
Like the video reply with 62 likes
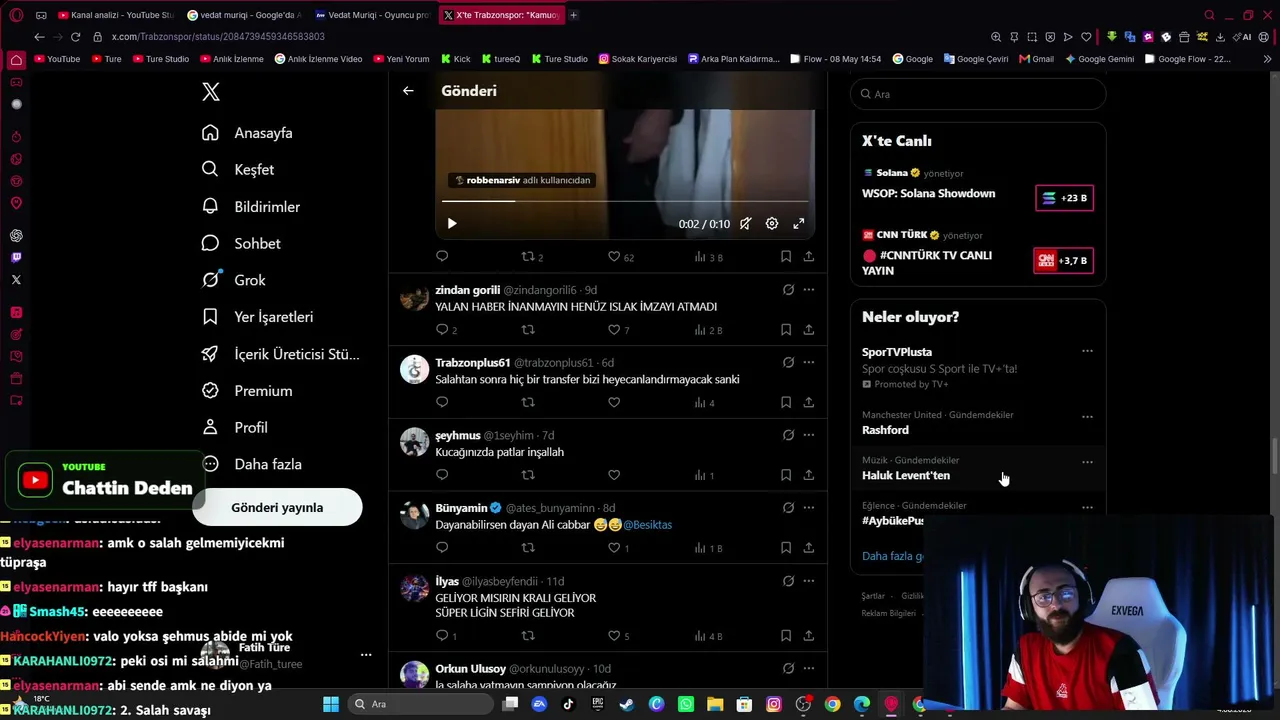(614, 257)
